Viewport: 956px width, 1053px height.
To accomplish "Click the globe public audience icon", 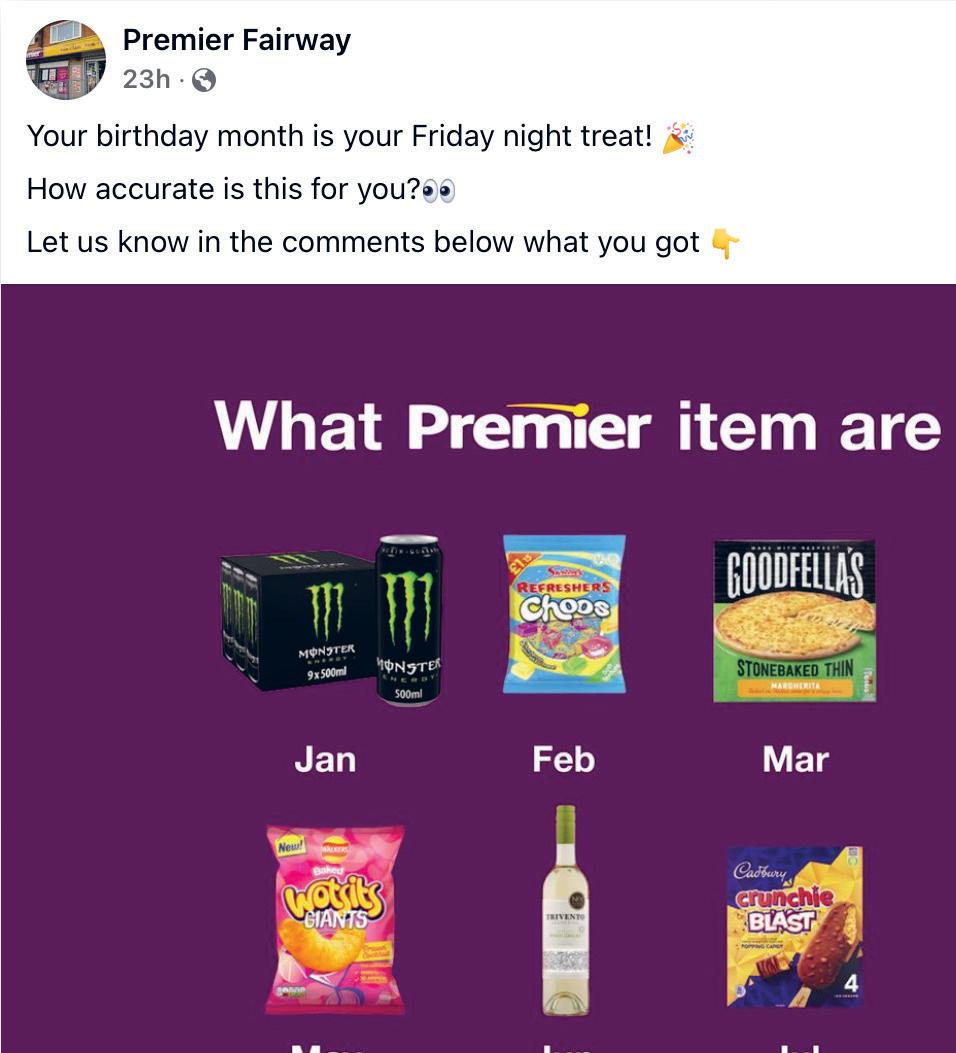I will click(204, 81).
